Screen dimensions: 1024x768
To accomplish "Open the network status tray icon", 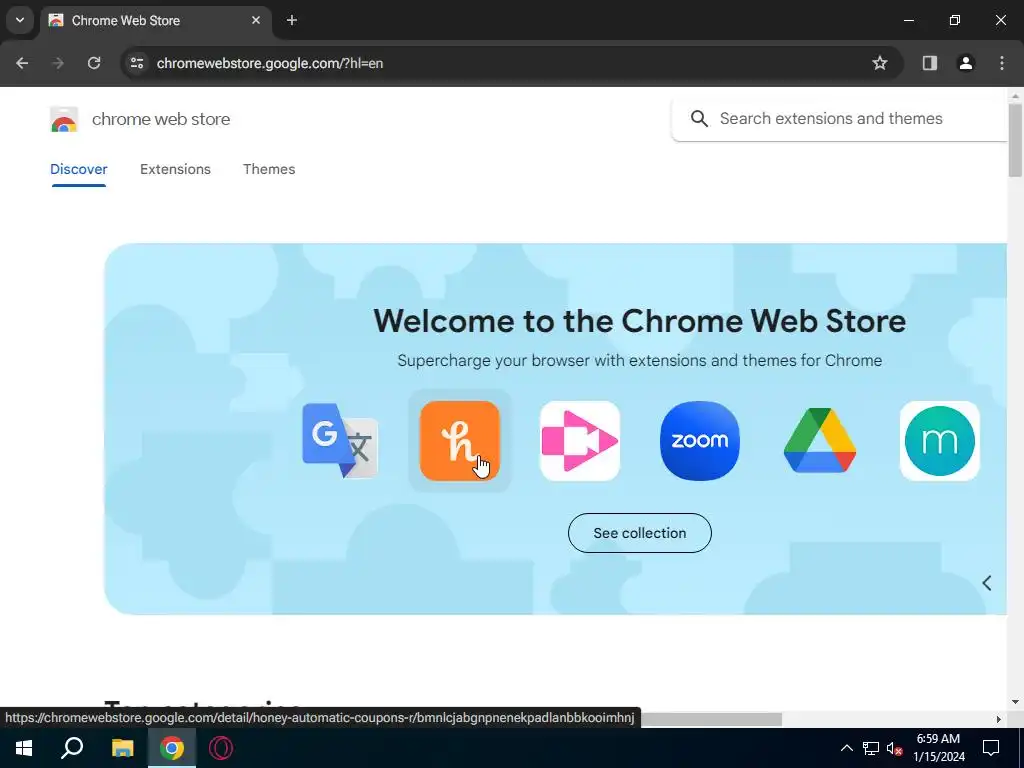I will click(871, 748).
